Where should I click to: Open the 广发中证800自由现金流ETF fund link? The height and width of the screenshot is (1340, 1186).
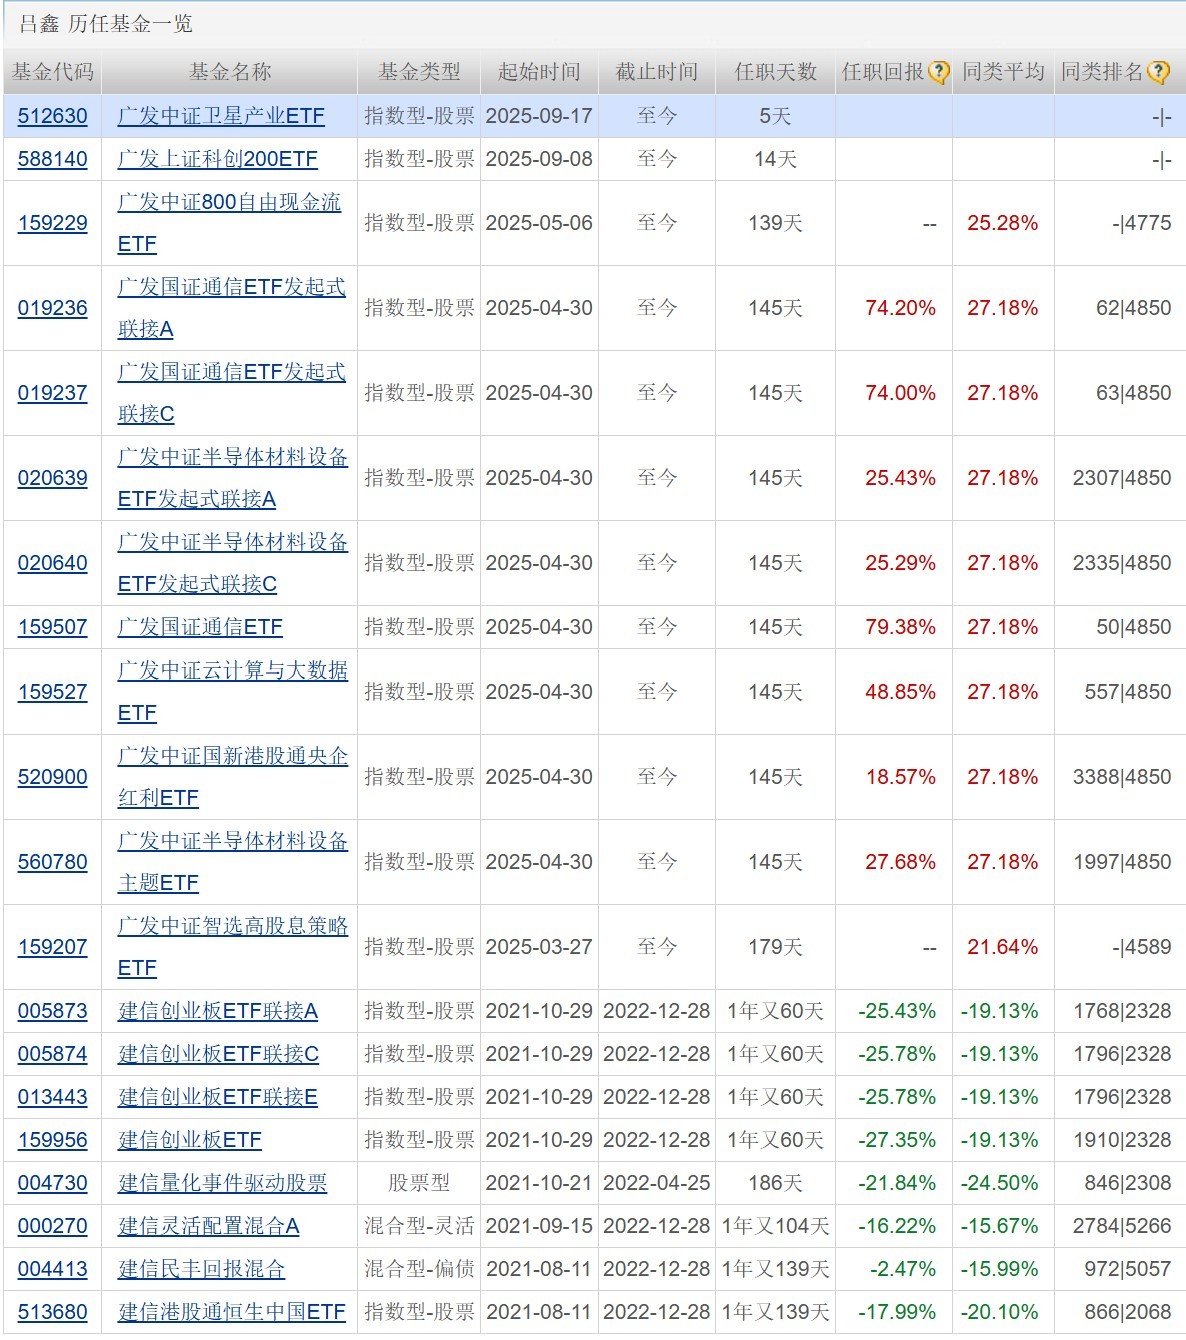229,223
